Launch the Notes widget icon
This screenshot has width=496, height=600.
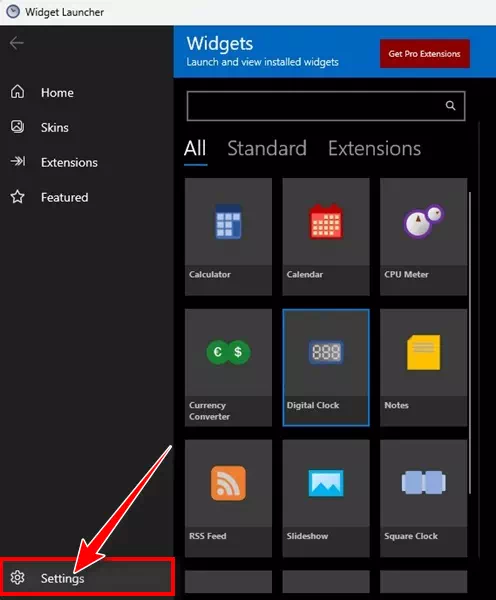point(423,352)
